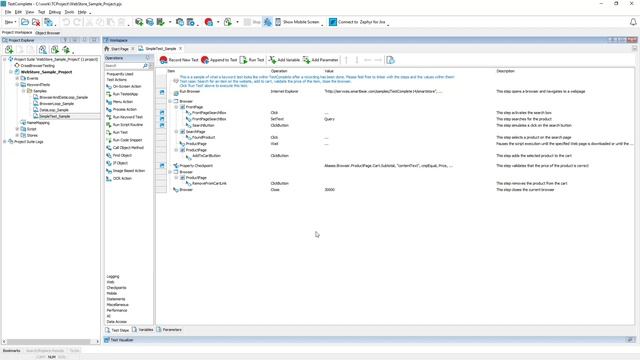Open the Statements operations category
This screenshot has width=640, height=360.
point(116,299)
